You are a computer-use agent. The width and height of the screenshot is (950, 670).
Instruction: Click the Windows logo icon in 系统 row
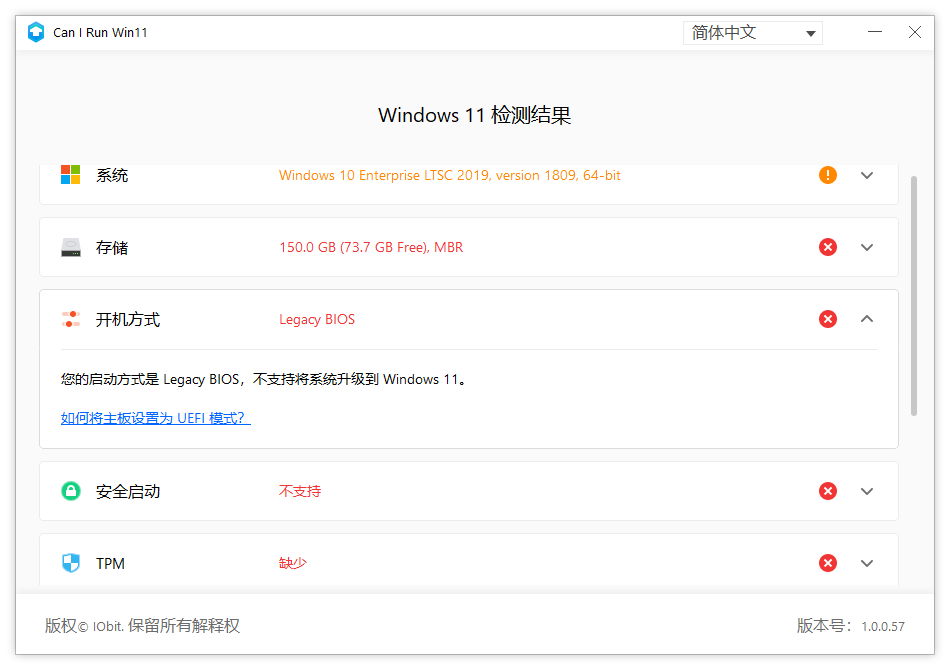point(71,174)
